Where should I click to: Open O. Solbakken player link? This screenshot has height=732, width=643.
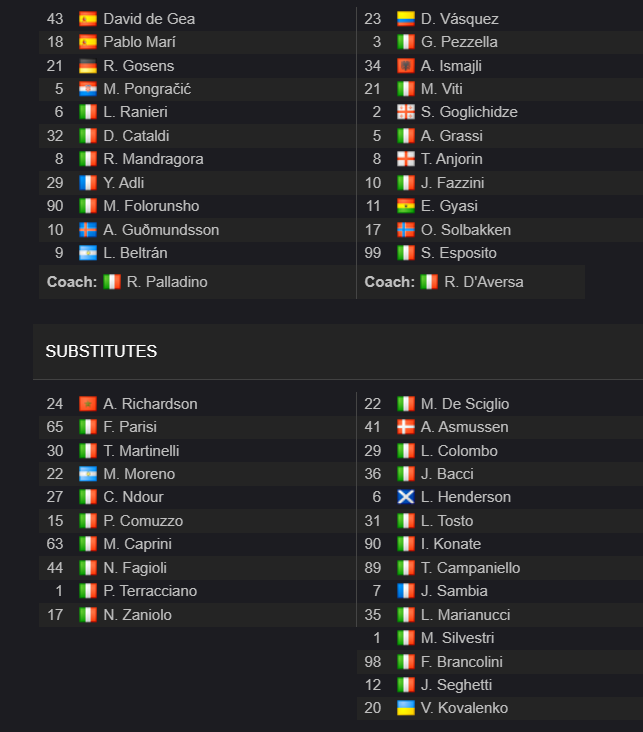466,230
